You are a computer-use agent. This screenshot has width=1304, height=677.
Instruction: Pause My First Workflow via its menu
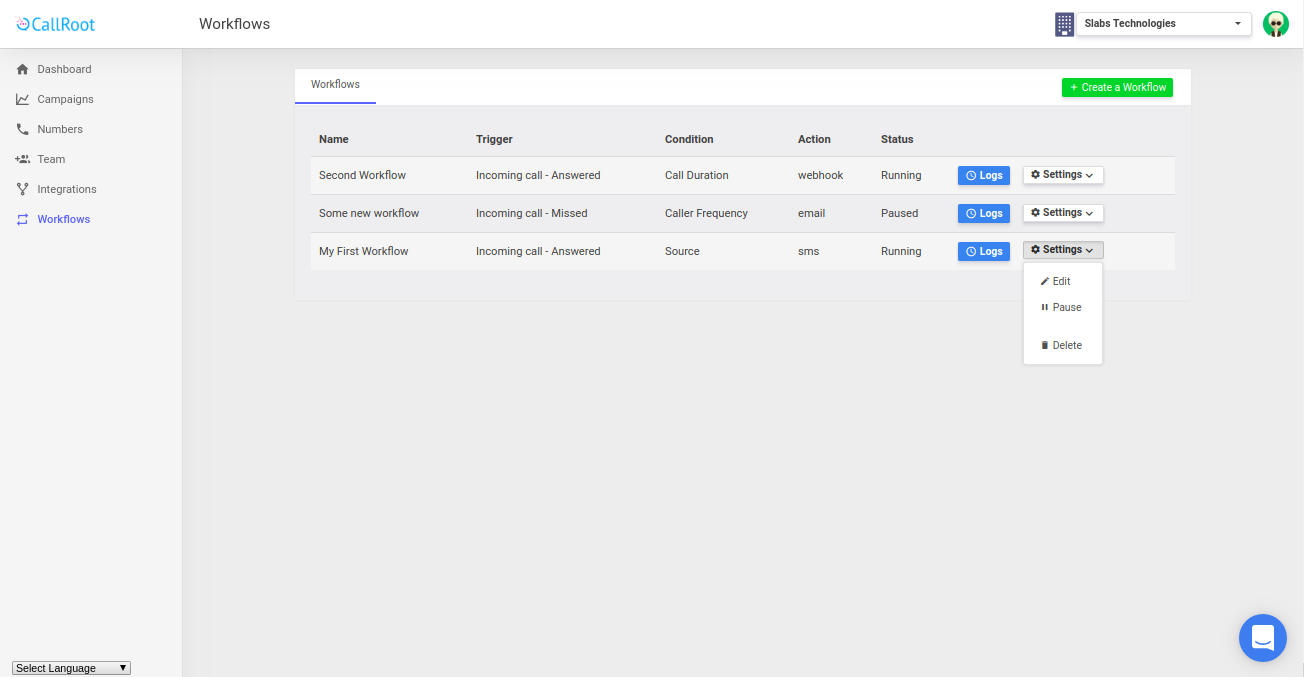[1062, 307]
